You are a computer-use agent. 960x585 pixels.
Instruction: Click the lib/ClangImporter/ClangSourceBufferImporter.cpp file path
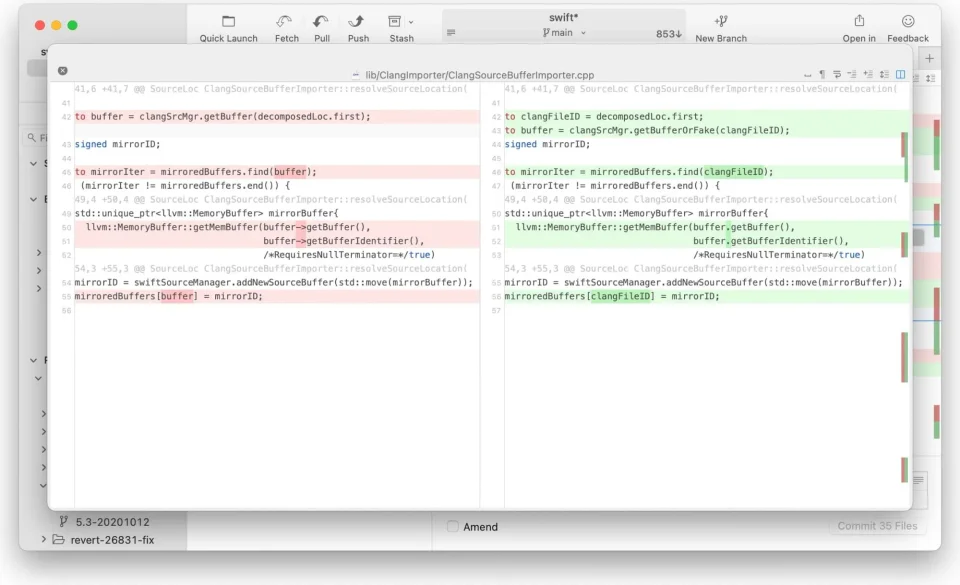tap(479, 75)
